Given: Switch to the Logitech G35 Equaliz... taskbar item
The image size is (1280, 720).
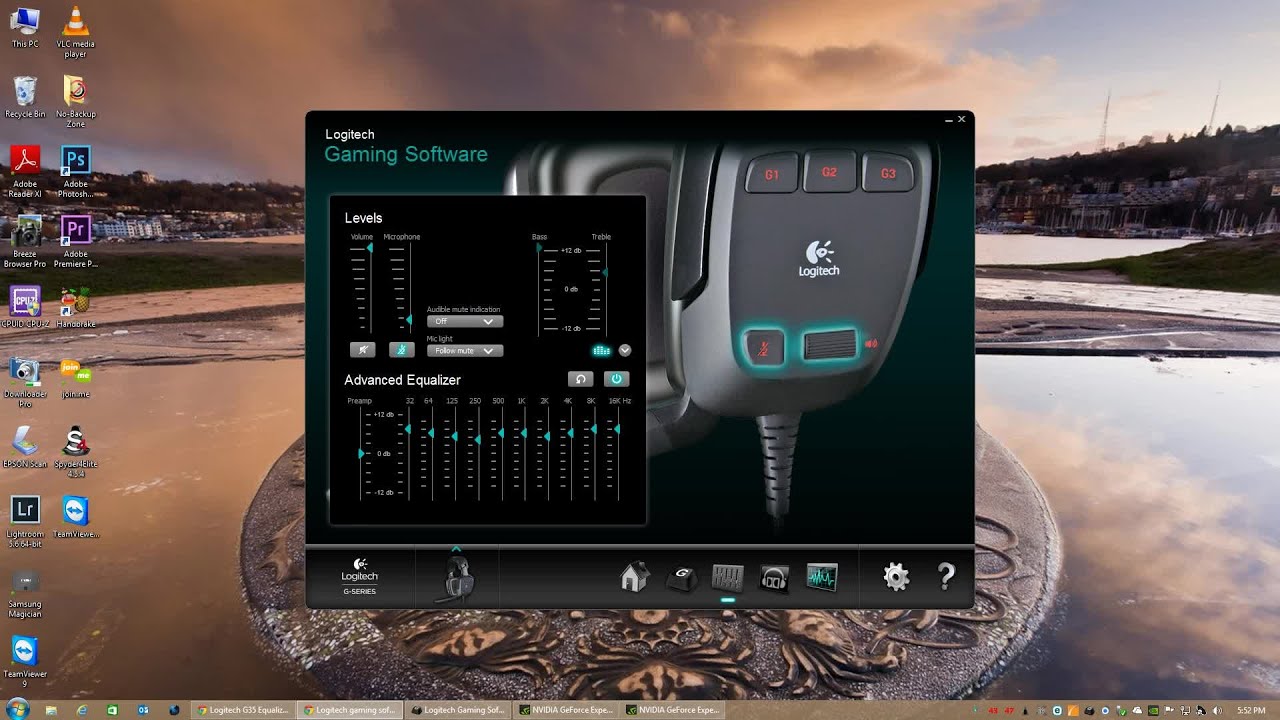Looking at the screenshot, I should [243, 710].
